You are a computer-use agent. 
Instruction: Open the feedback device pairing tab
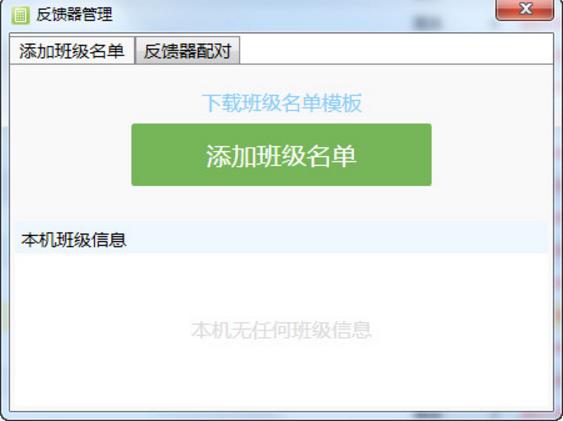coord(187,51)
